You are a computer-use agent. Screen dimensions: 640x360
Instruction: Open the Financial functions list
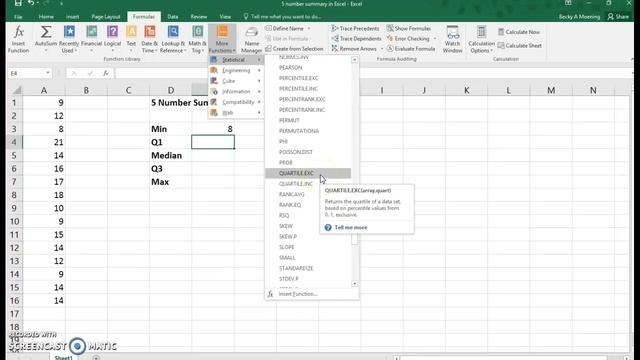(91, 39)
